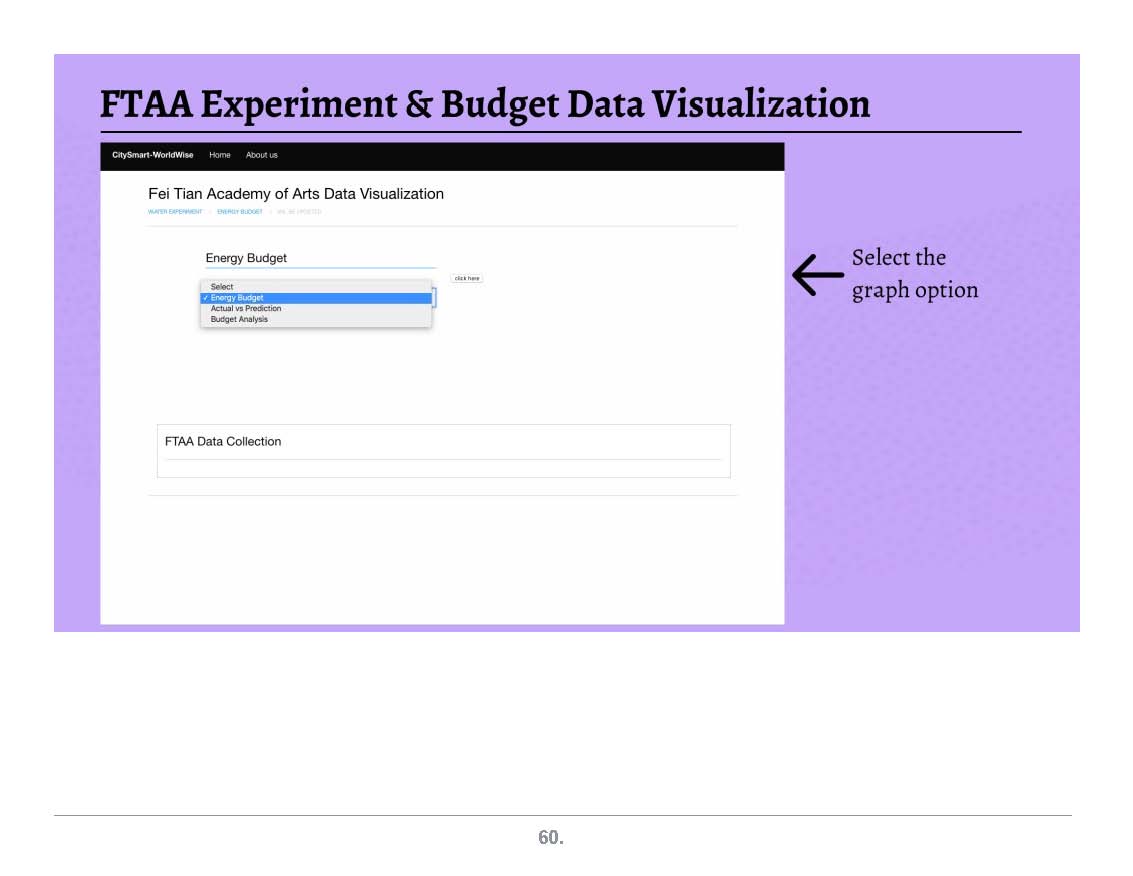
Task: Choose the Select placeholder option
Action: point(222,287)
